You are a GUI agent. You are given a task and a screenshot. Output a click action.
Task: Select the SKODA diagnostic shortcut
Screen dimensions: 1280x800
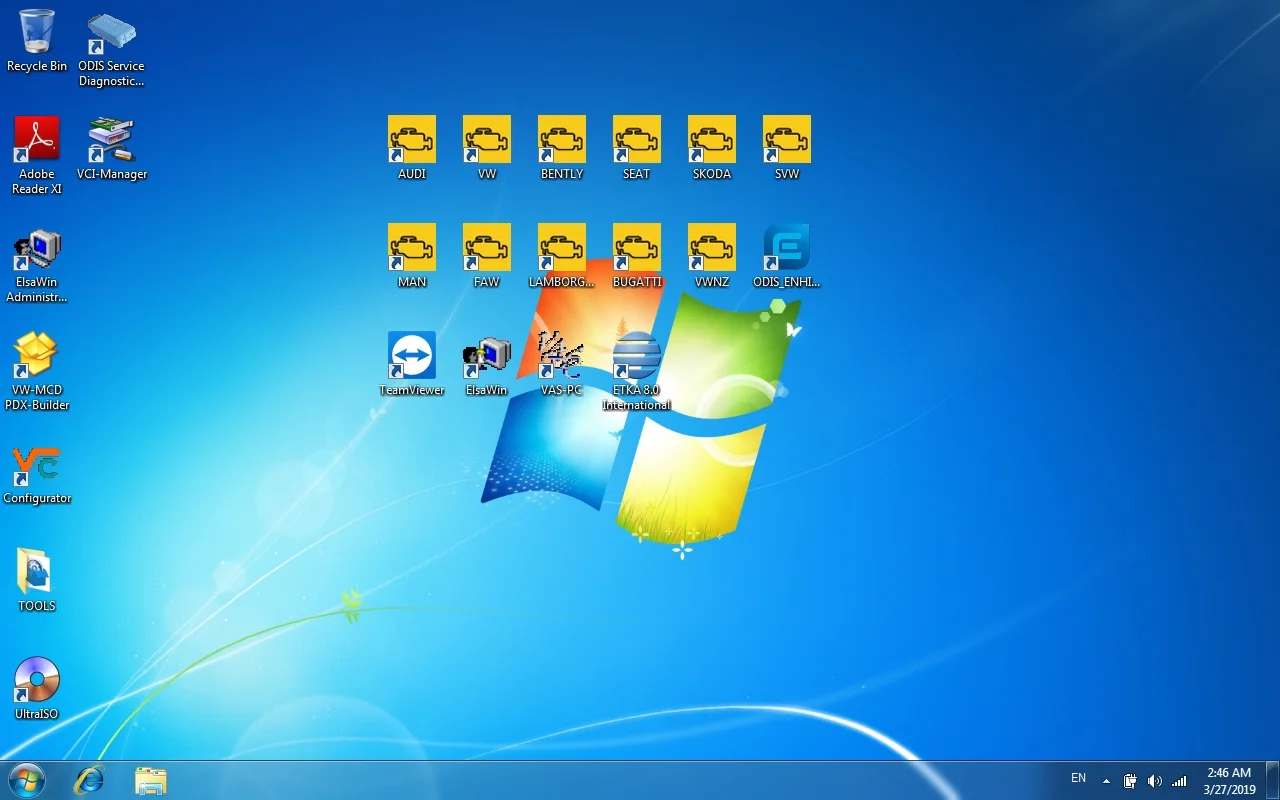click(712, 148)
